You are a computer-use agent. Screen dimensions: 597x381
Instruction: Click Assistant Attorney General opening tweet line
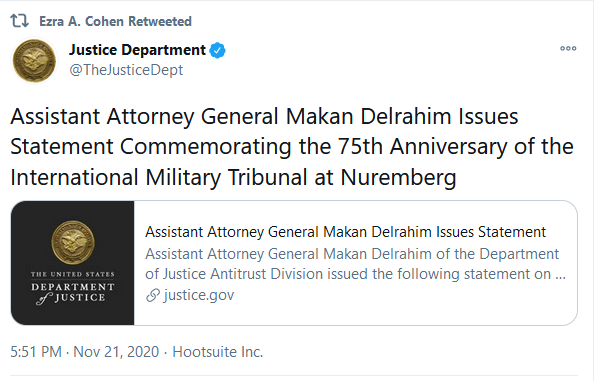coord(264,116)
